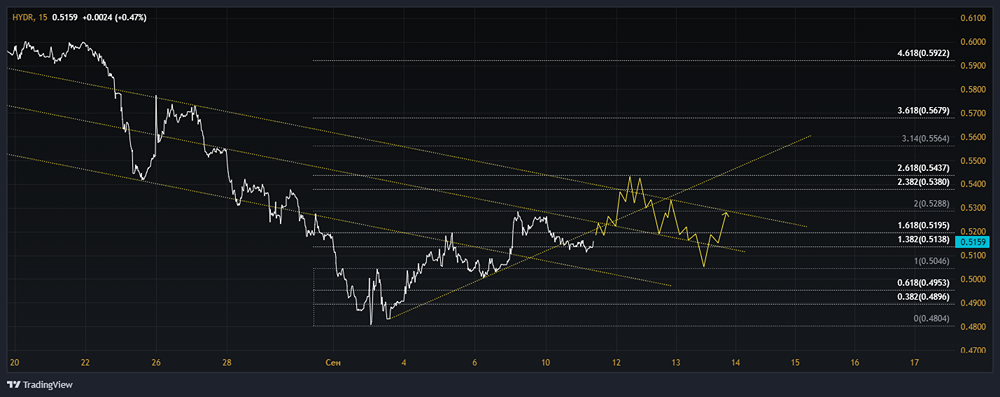The width and height of the screenshot is (1000, 397).
Task: Select the cyan current price tag 0.5159
Action: coord(973,242)
